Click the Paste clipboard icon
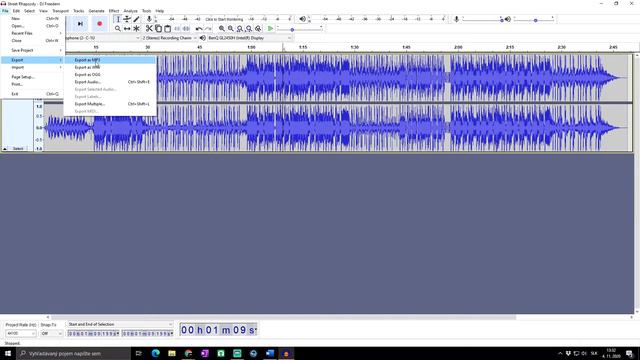The image size is (640, 360). pyautogui.click(x=167, y=29)
